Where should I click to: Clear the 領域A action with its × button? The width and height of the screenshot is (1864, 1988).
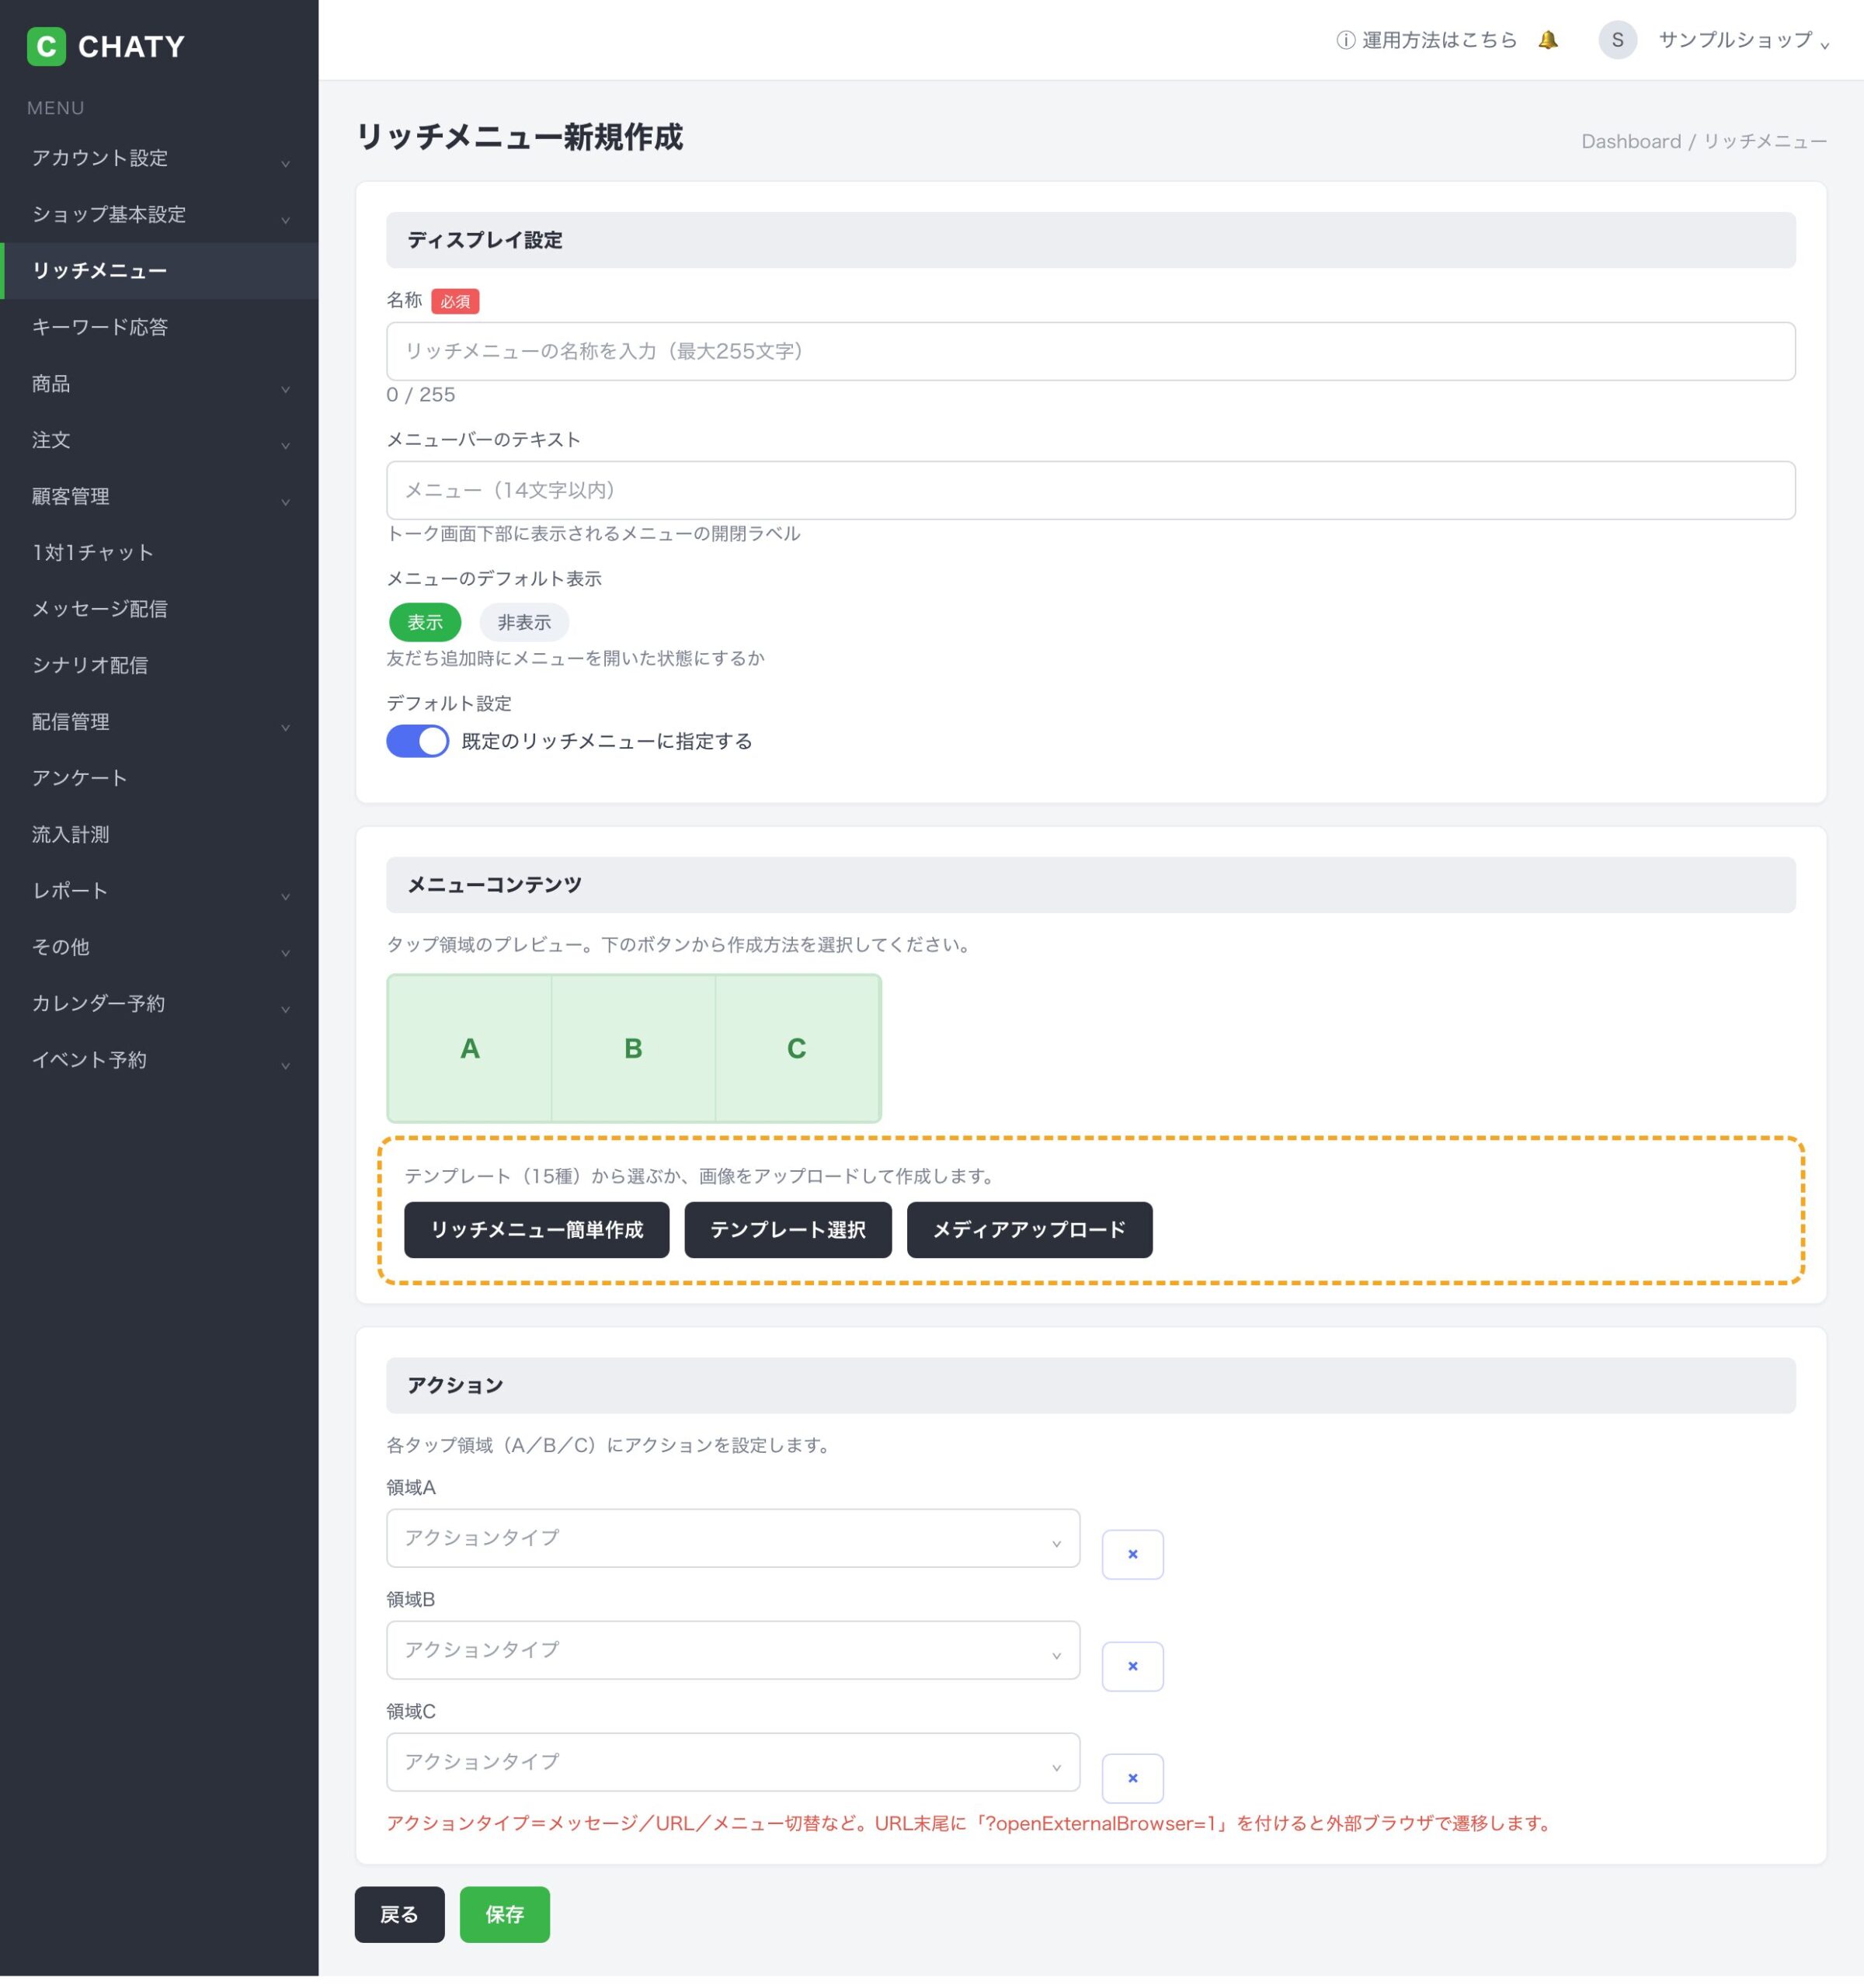tap(1132, 1554)
